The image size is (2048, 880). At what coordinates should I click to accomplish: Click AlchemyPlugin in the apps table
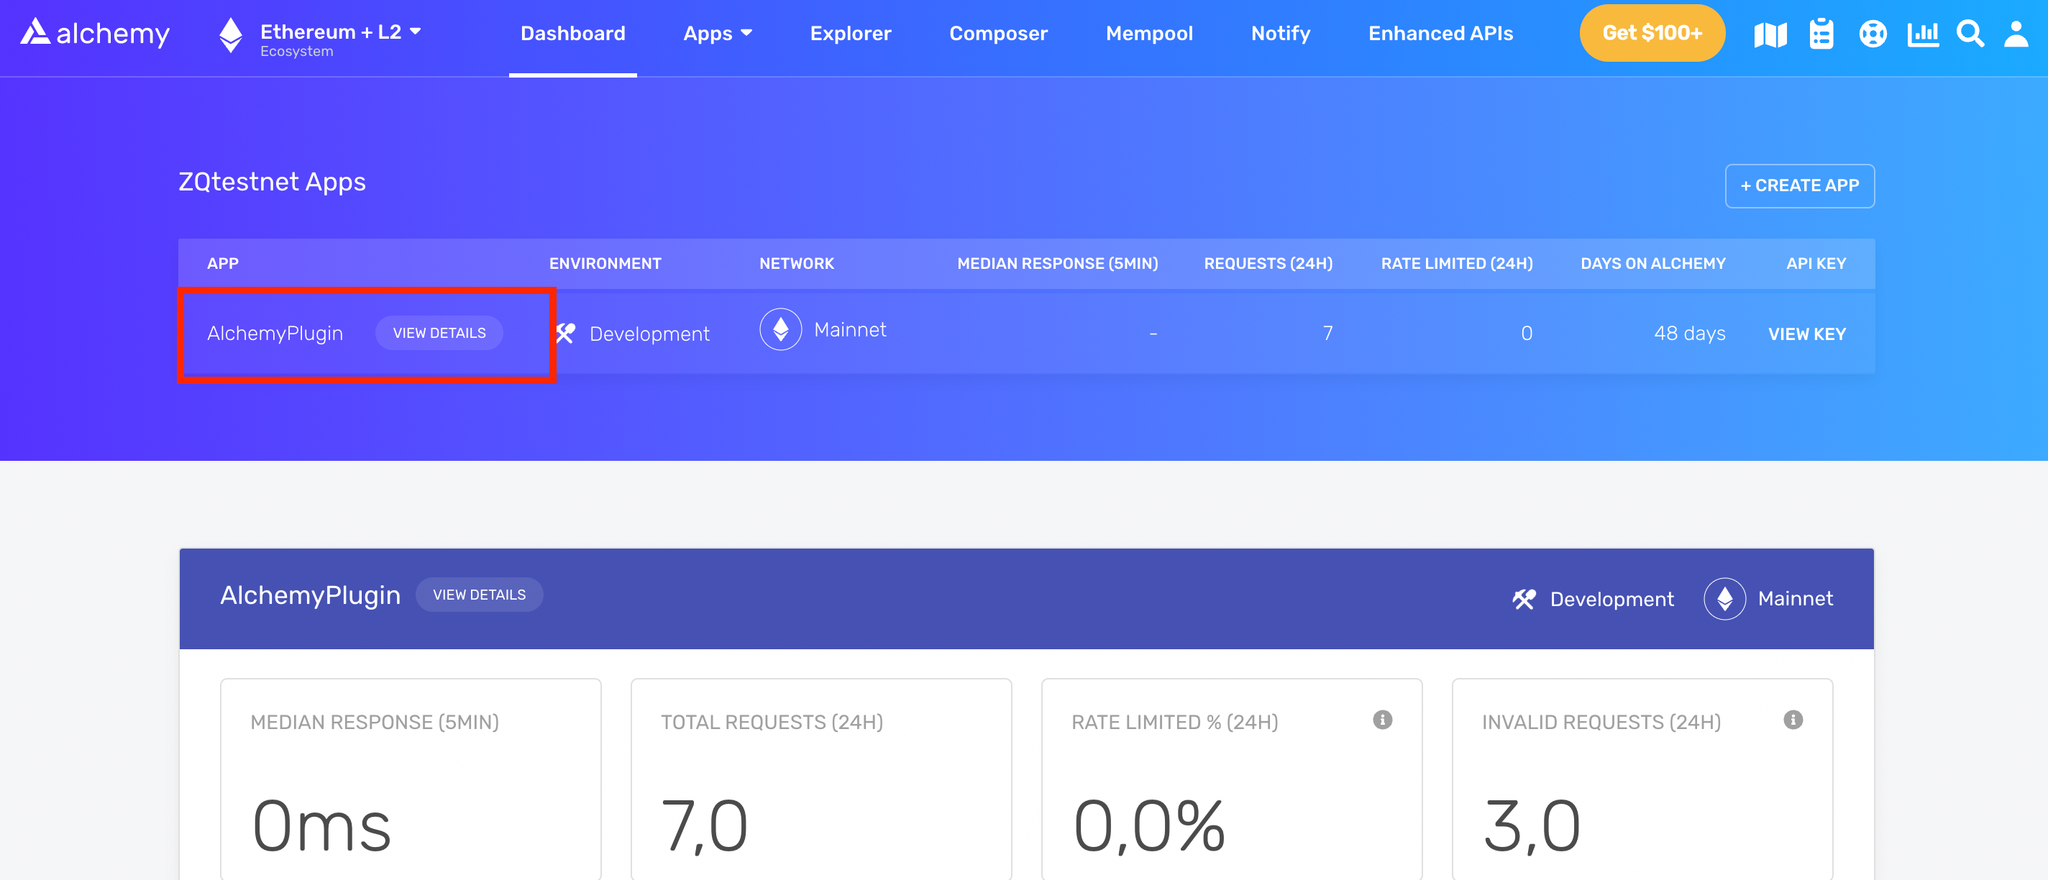[x=275, y=333]
